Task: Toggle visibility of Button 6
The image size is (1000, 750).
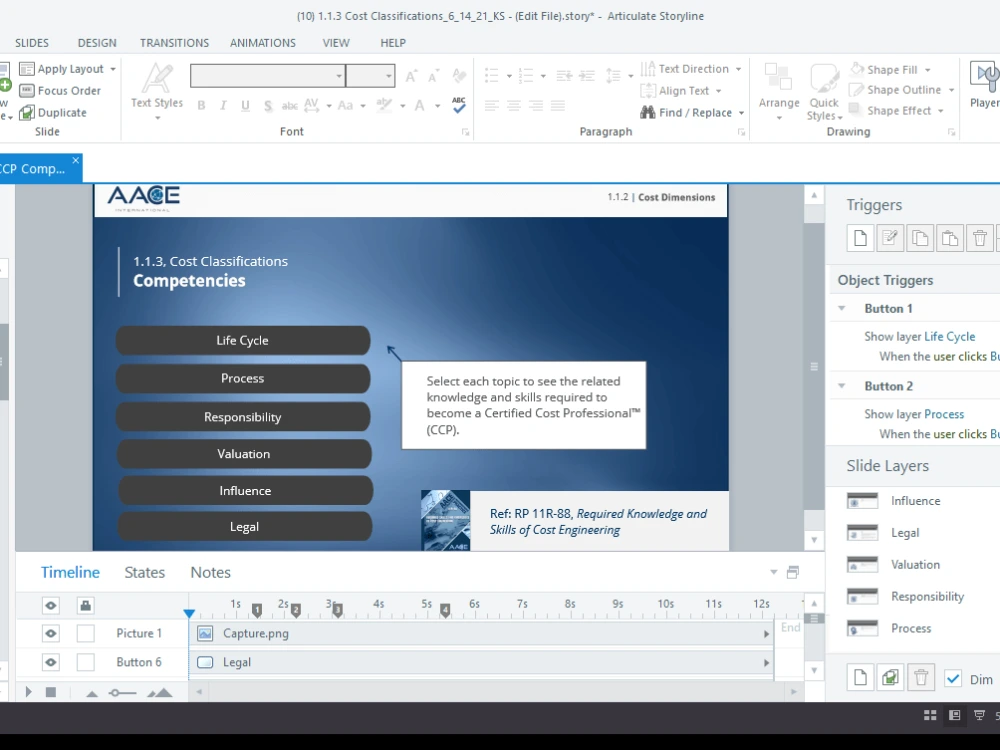Action: click(x=51, y=662)
